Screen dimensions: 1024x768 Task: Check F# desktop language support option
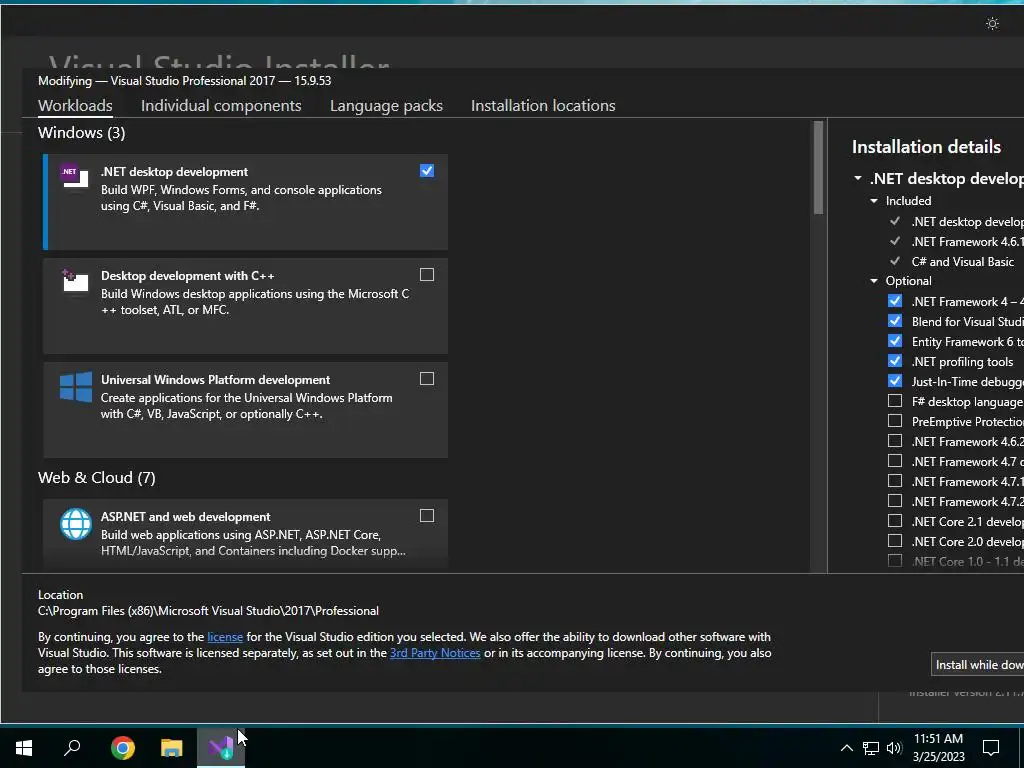[895, 401]
